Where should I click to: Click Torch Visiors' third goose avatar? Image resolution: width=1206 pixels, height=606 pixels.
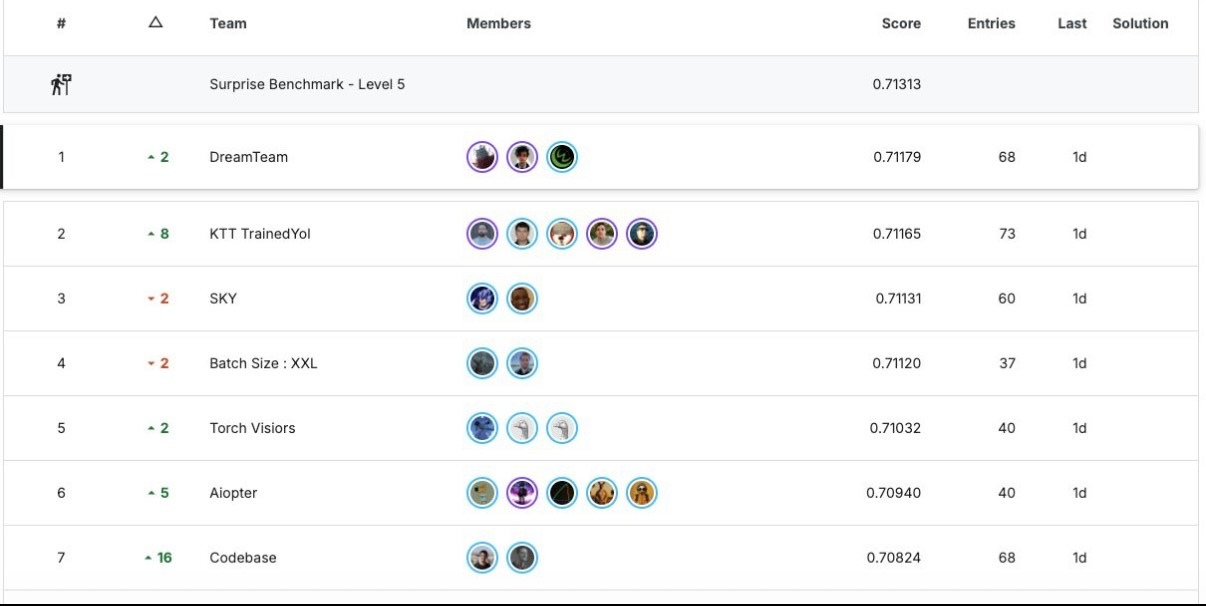pos(562,428)
